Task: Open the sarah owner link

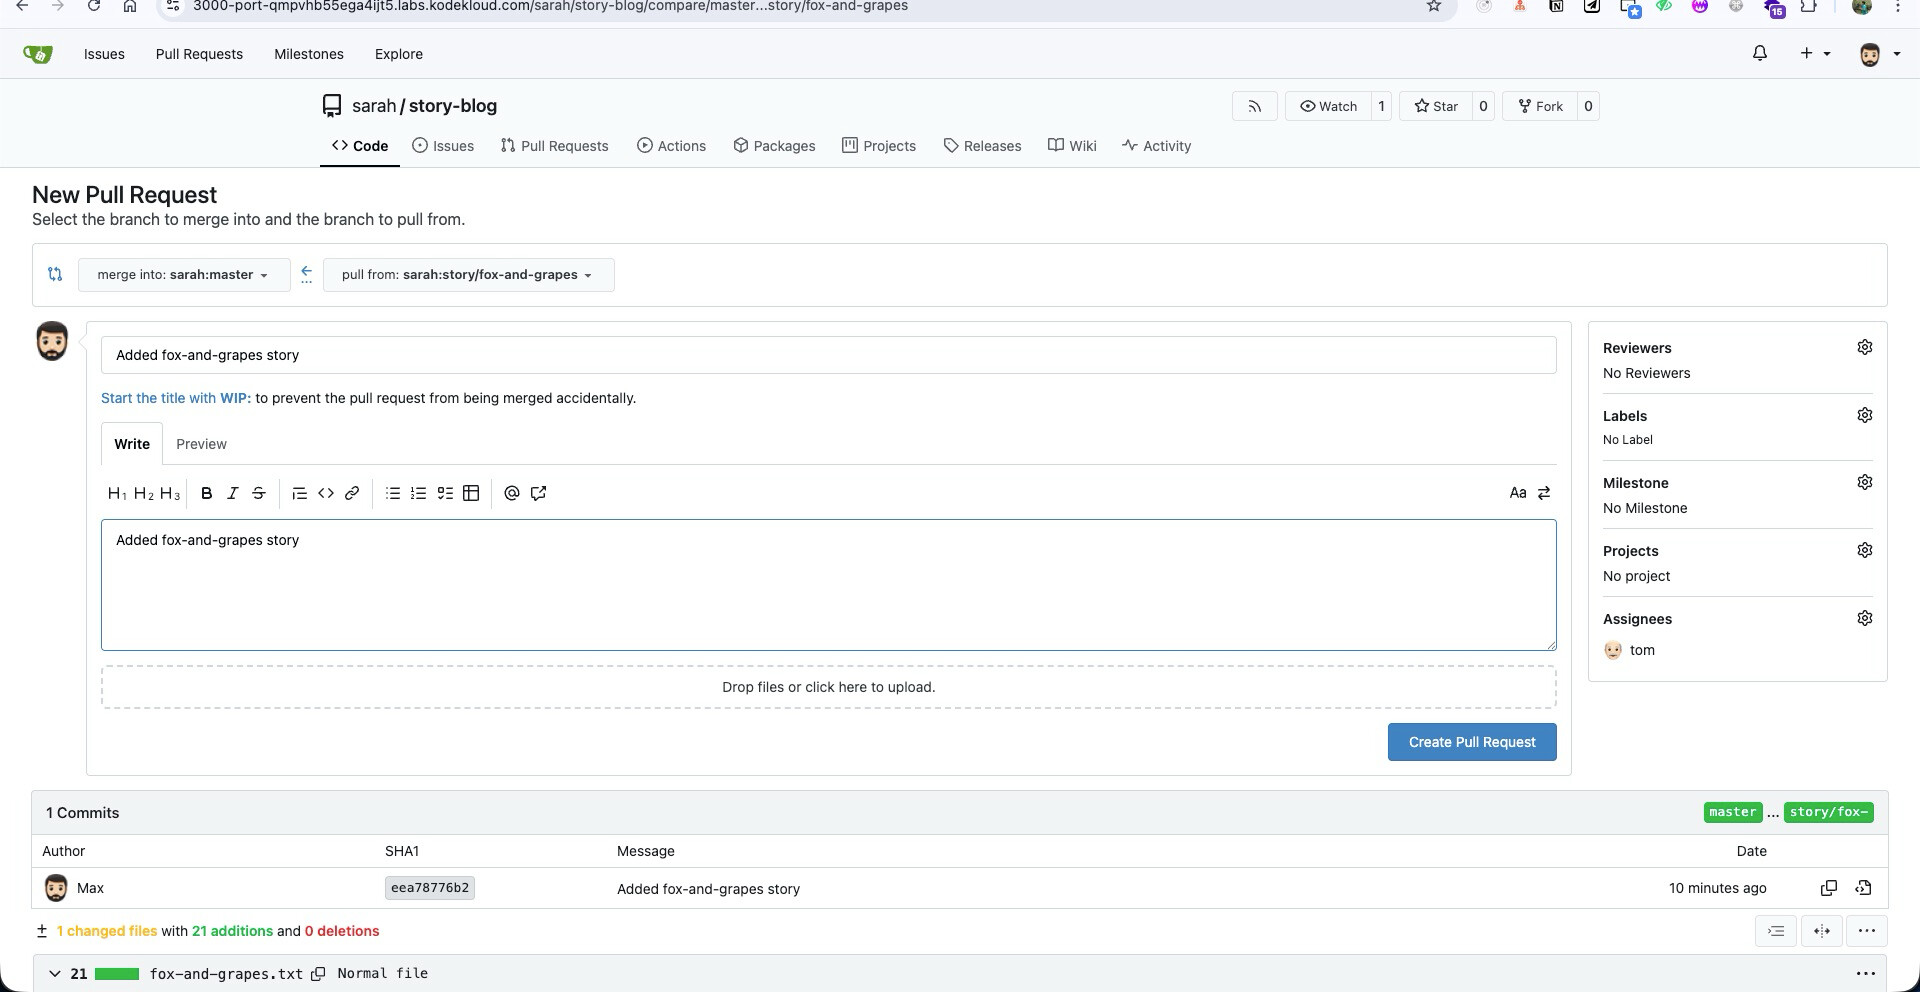Action: click(374, 106)
